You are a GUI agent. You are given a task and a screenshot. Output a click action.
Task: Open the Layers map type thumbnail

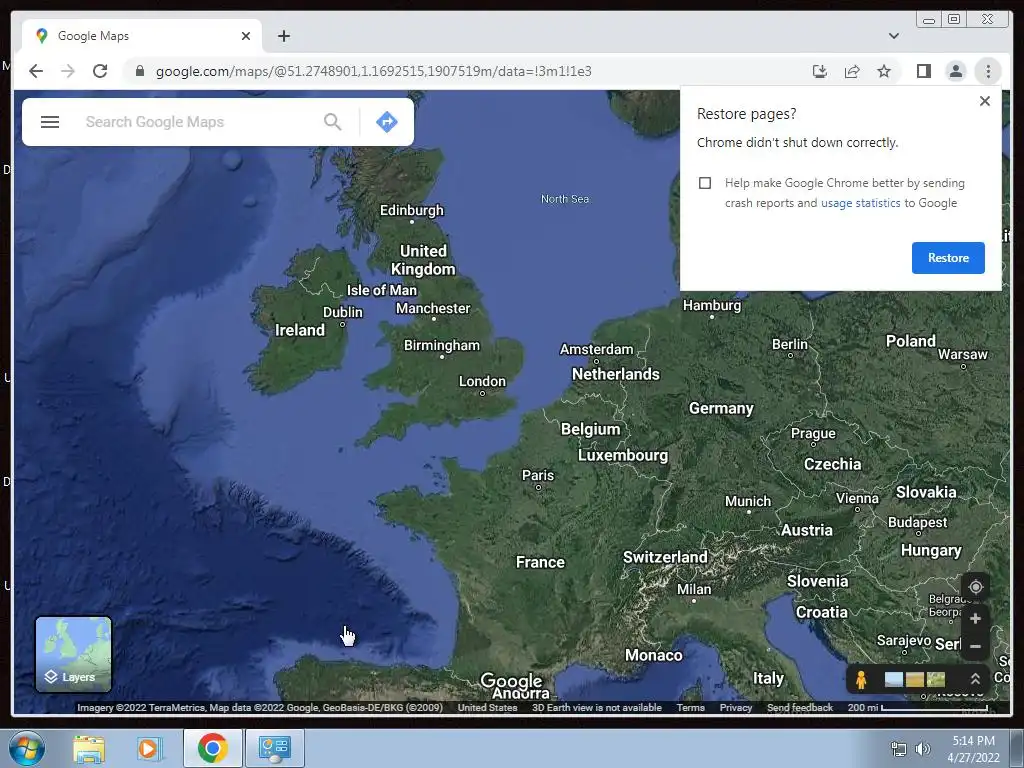click(x=73, y=654)
